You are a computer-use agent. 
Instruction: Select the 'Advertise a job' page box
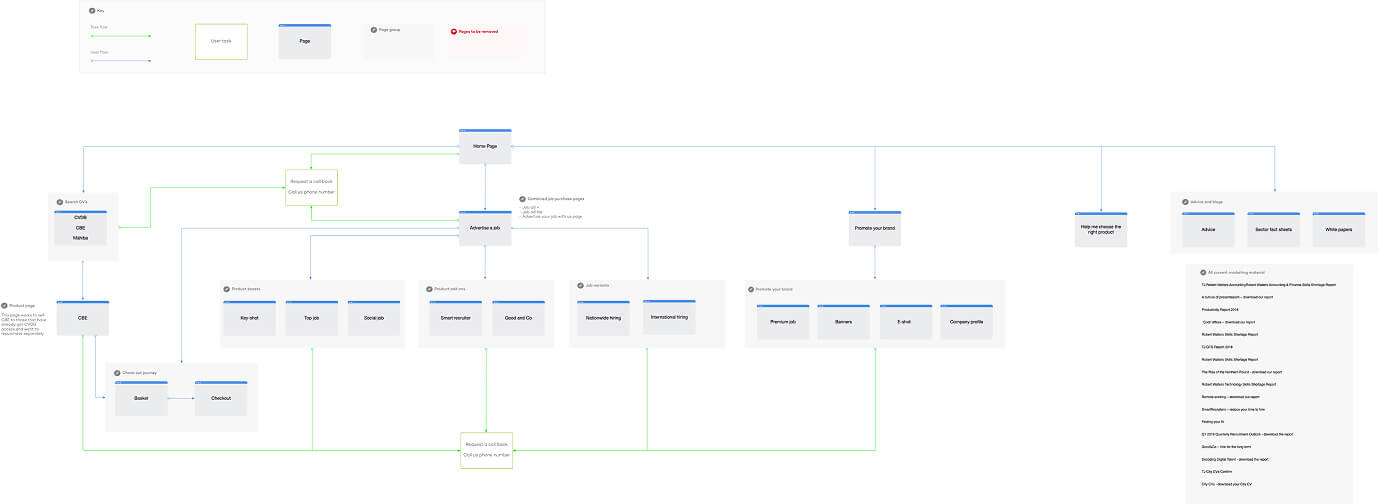click(485, 228)
